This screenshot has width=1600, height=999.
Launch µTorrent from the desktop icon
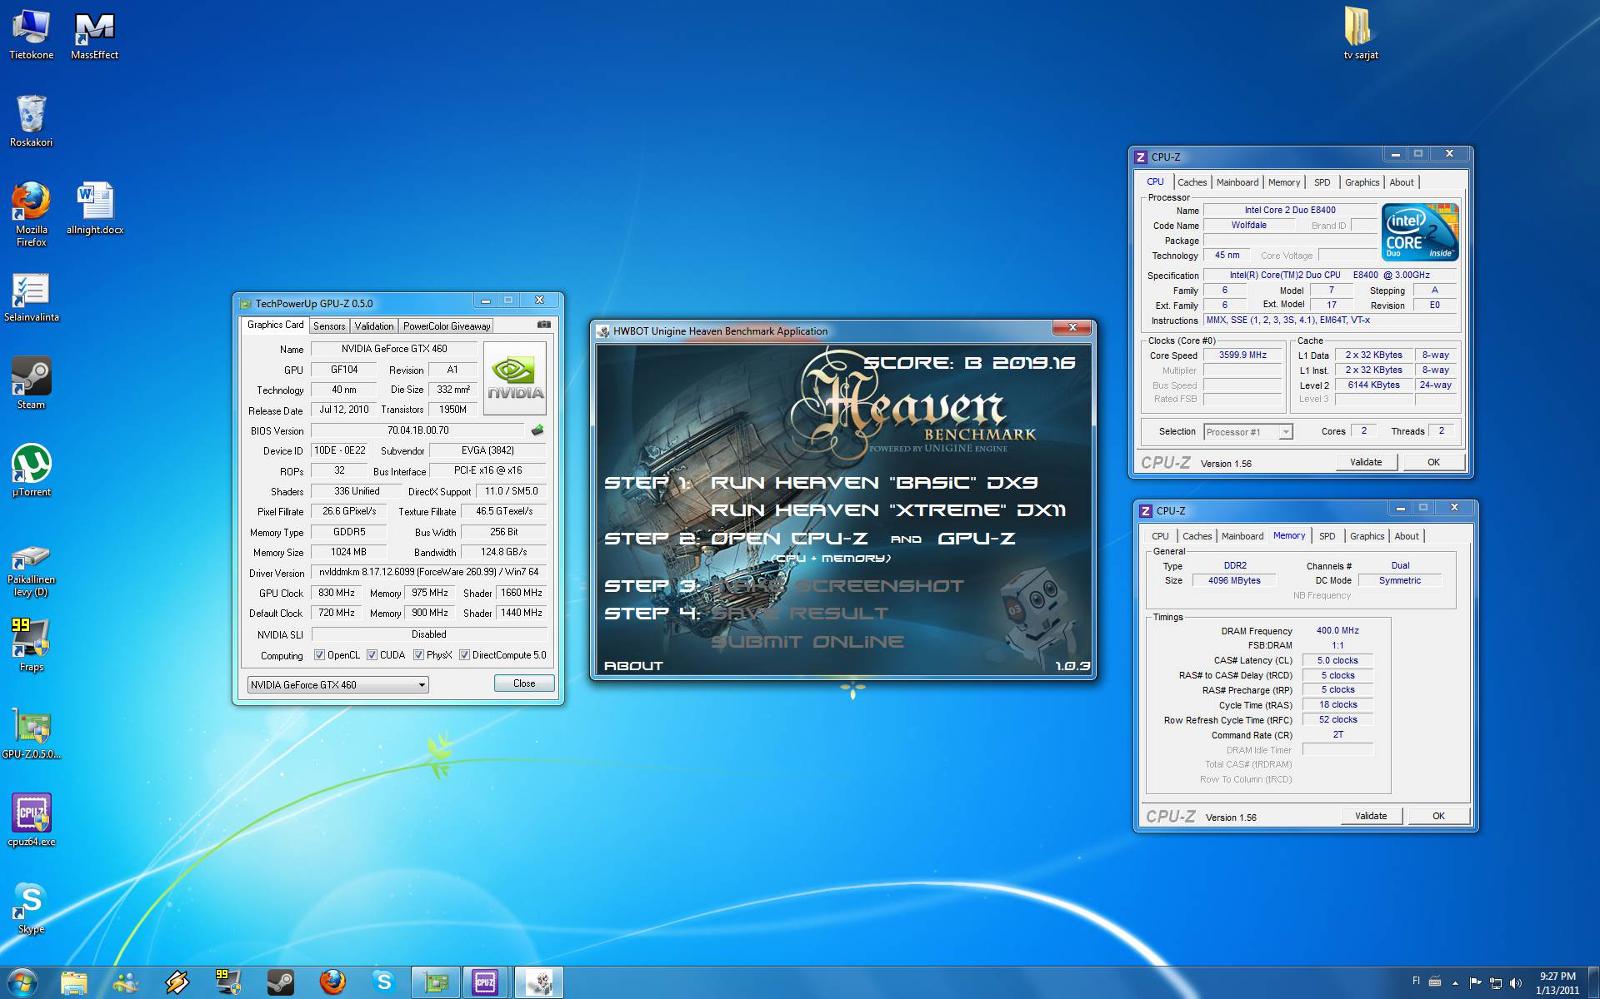pyautogui.click(x=31, y=470)
